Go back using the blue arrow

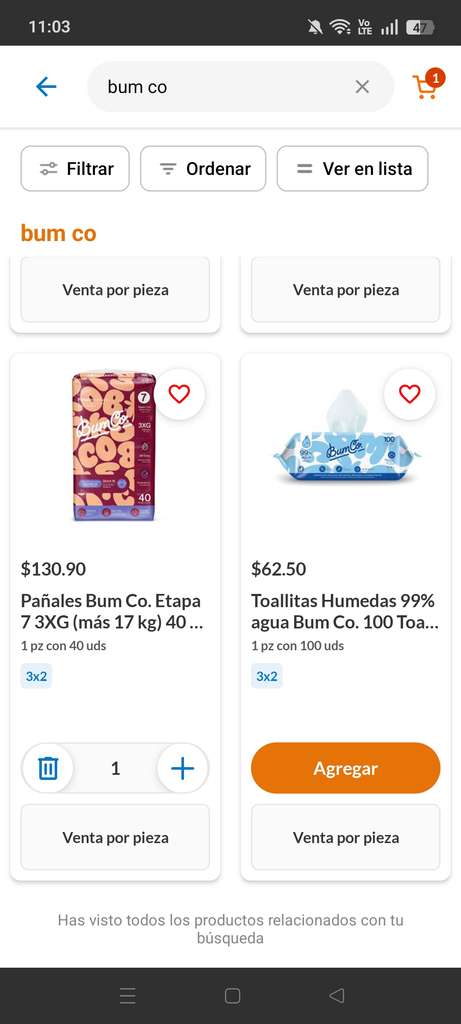tap(46, 86)
